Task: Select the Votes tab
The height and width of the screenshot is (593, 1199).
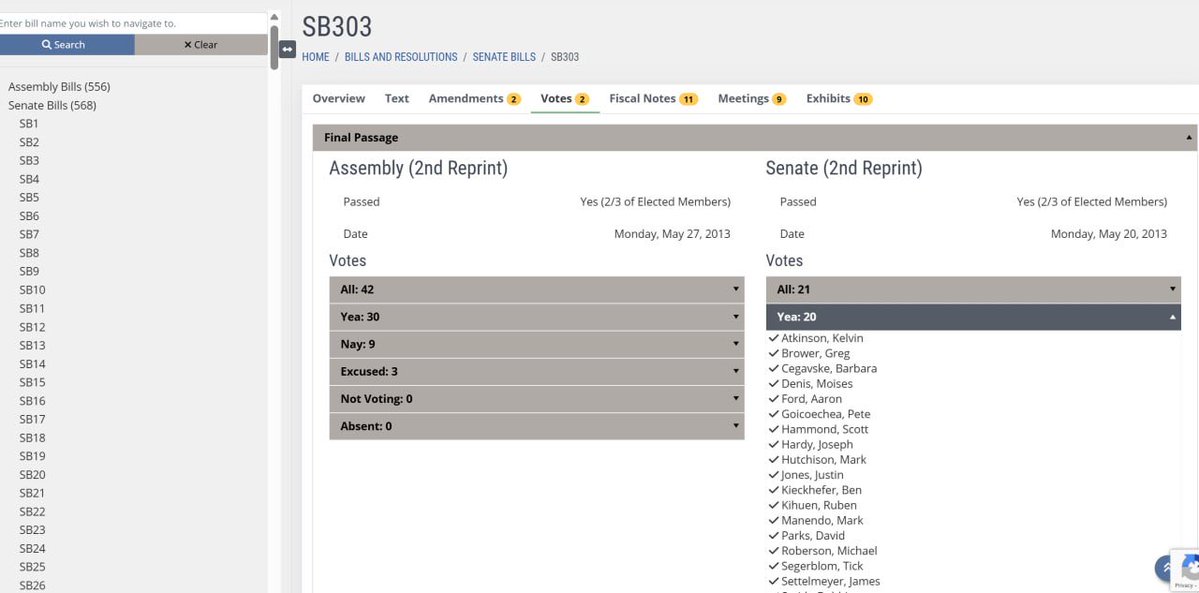Action: click(x=565, y=99)
